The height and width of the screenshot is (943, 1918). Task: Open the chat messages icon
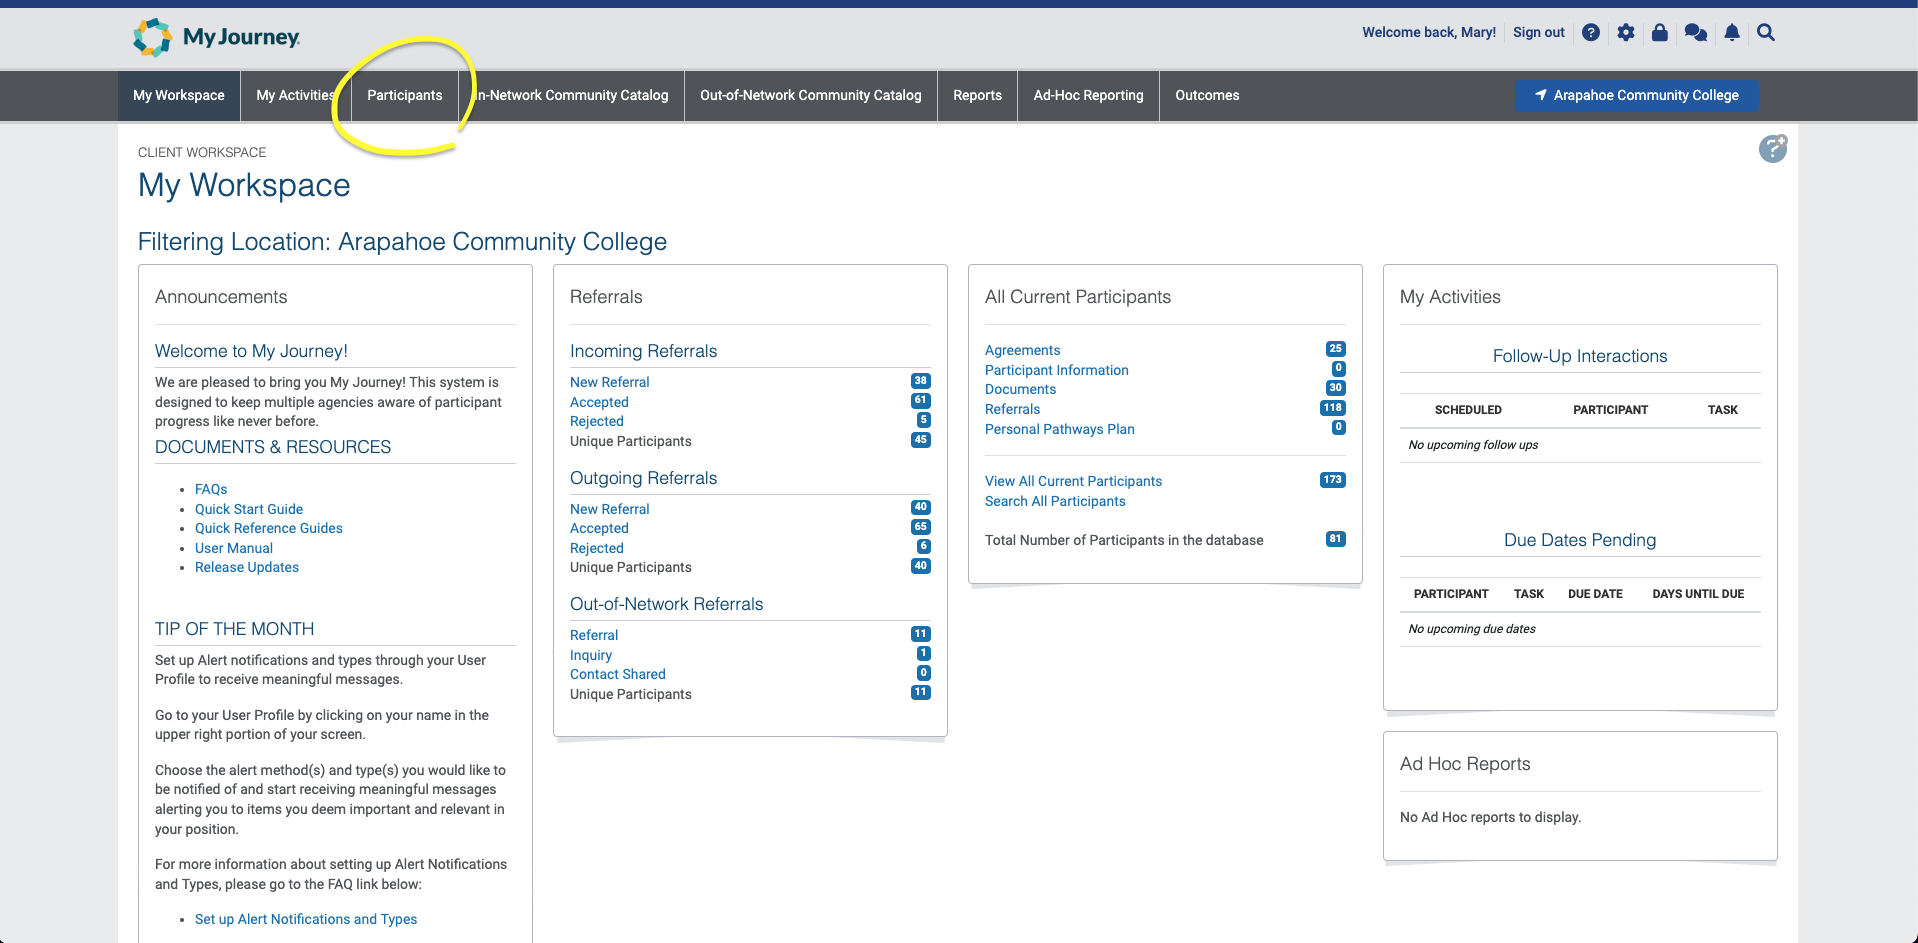pos(1695,33)
